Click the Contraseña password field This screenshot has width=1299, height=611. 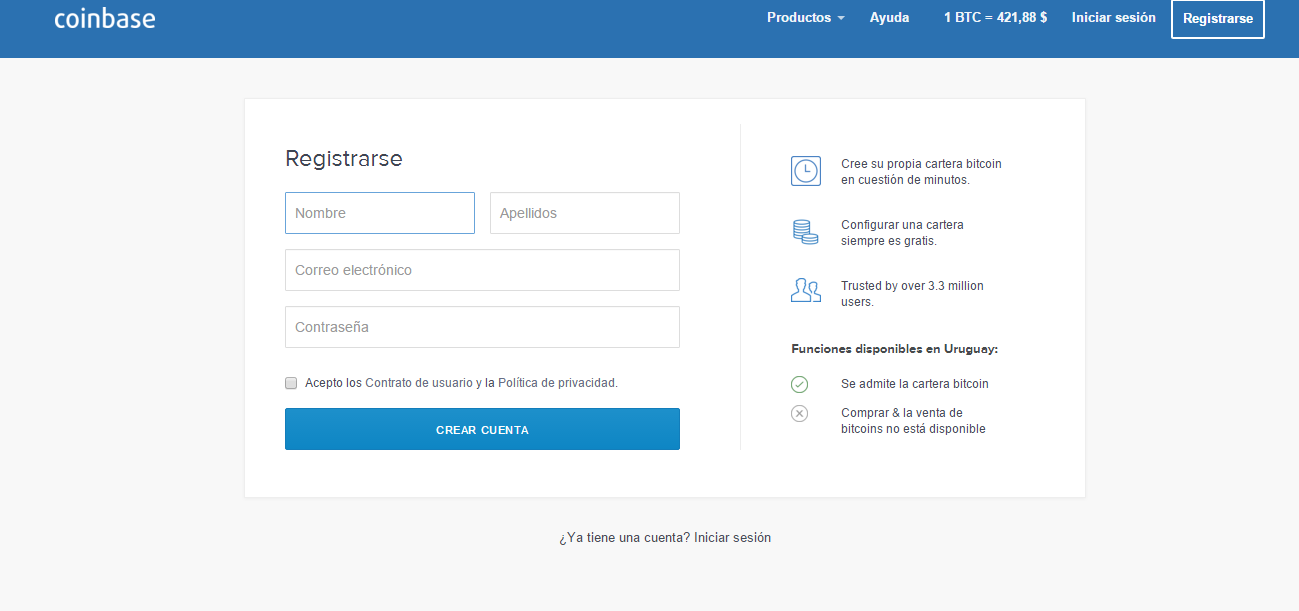tap(482, 327)
